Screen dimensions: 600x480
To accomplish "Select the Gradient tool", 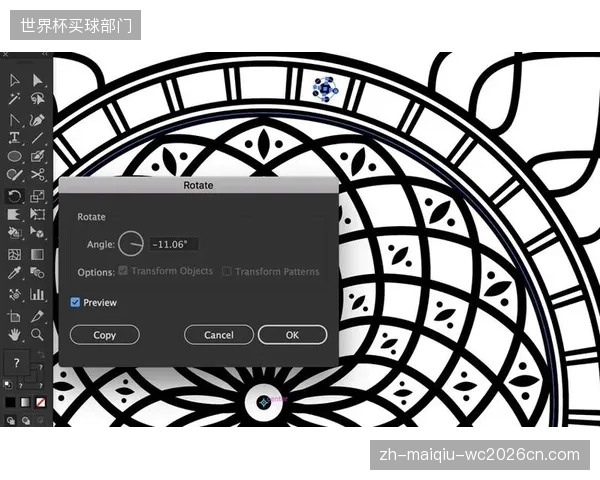I will coord(37,255).
